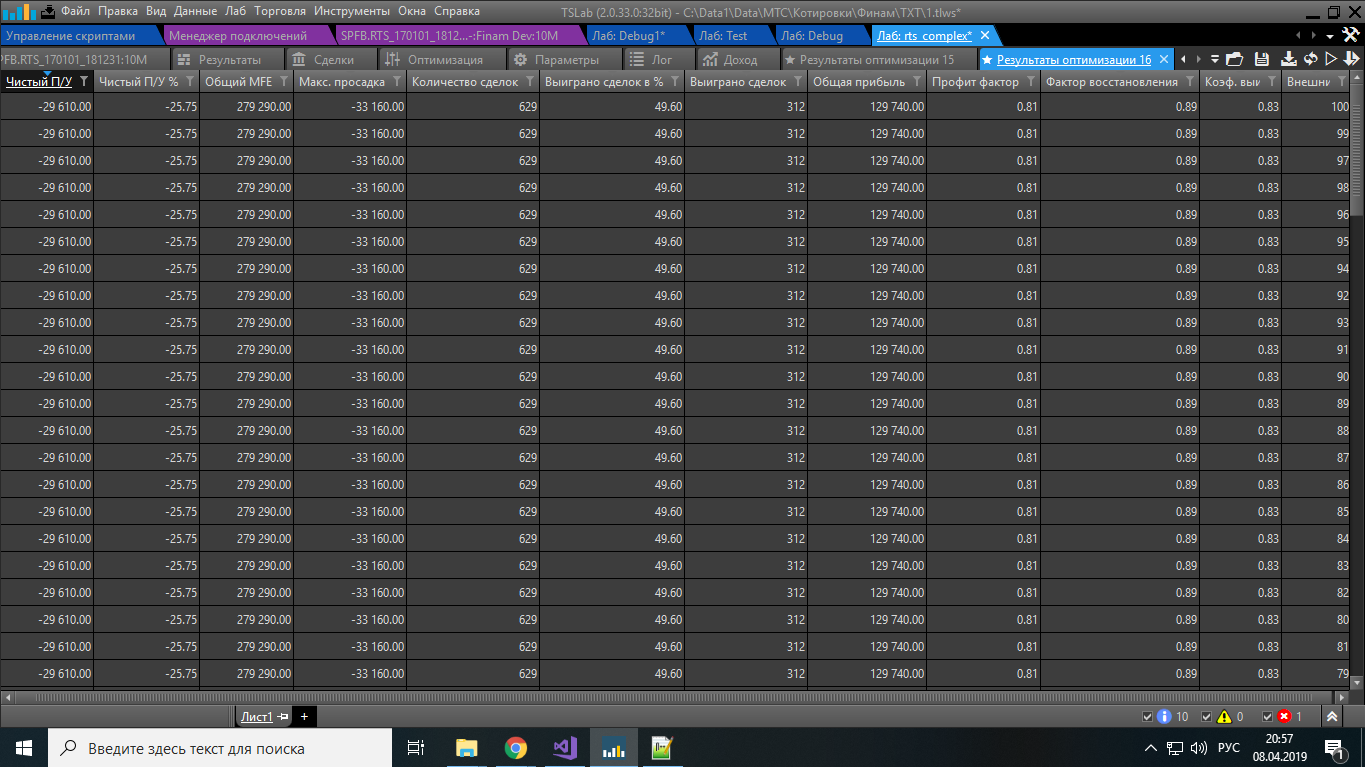Click the TSLab taskbar icon
Screen dimensions: 1365x767
coord(613,747)
